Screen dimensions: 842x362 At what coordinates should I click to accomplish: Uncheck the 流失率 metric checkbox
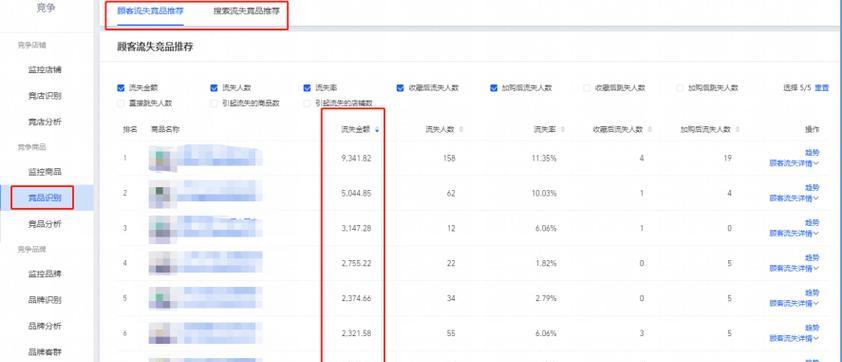tap(307, 88)
